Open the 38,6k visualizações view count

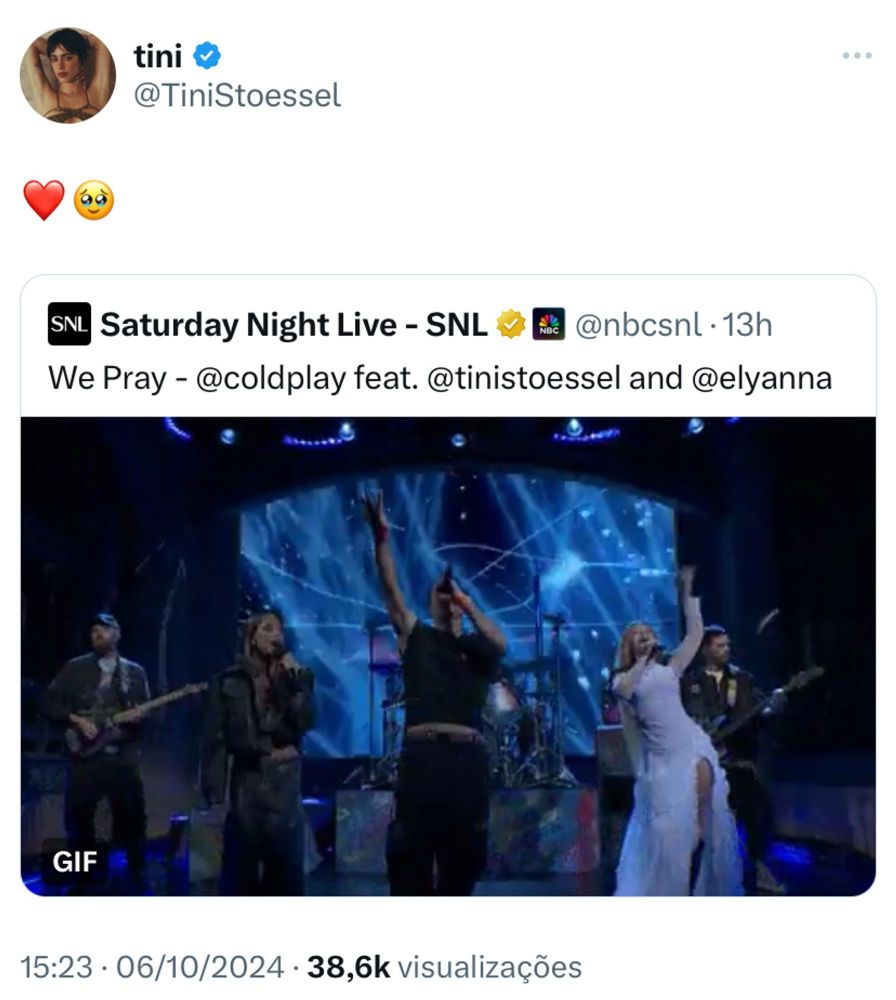tap(444, 967)
